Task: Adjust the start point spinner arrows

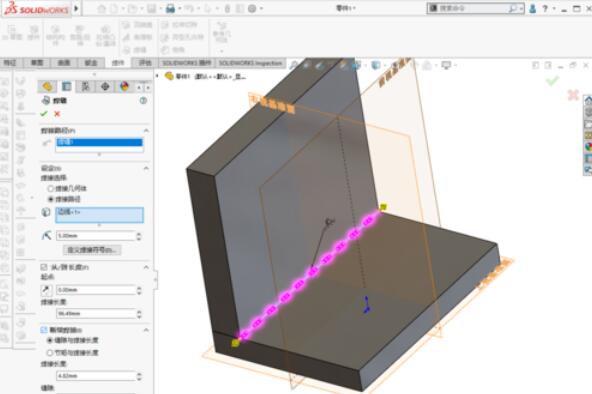Action: click(x=139, y=290)
